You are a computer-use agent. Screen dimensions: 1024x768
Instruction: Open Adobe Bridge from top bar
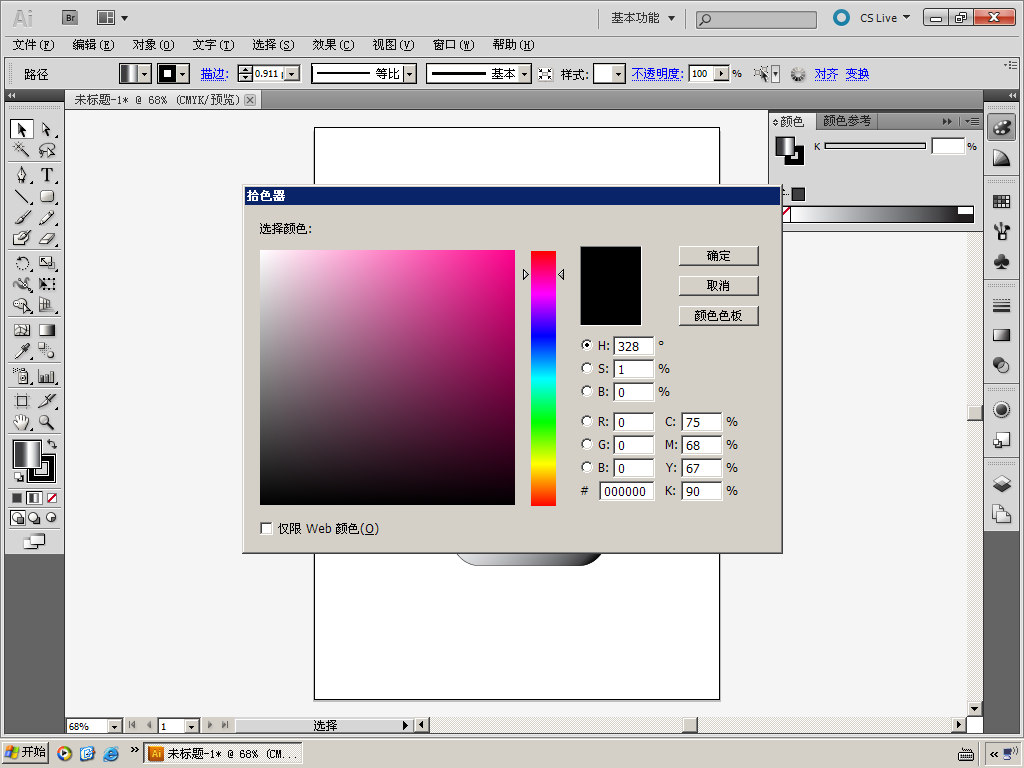click(x=69, y=17)
